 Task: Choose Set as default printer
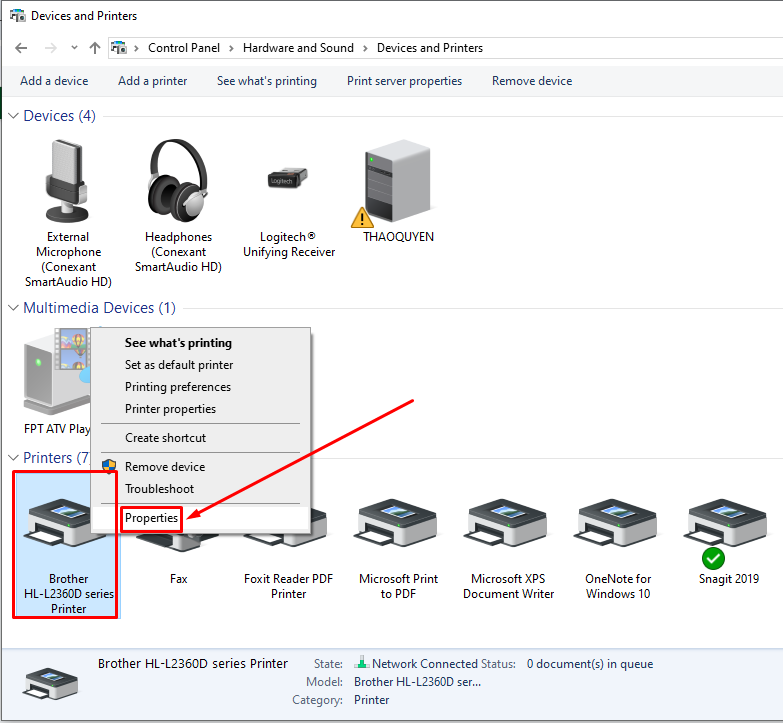click(x=179, y=365)
